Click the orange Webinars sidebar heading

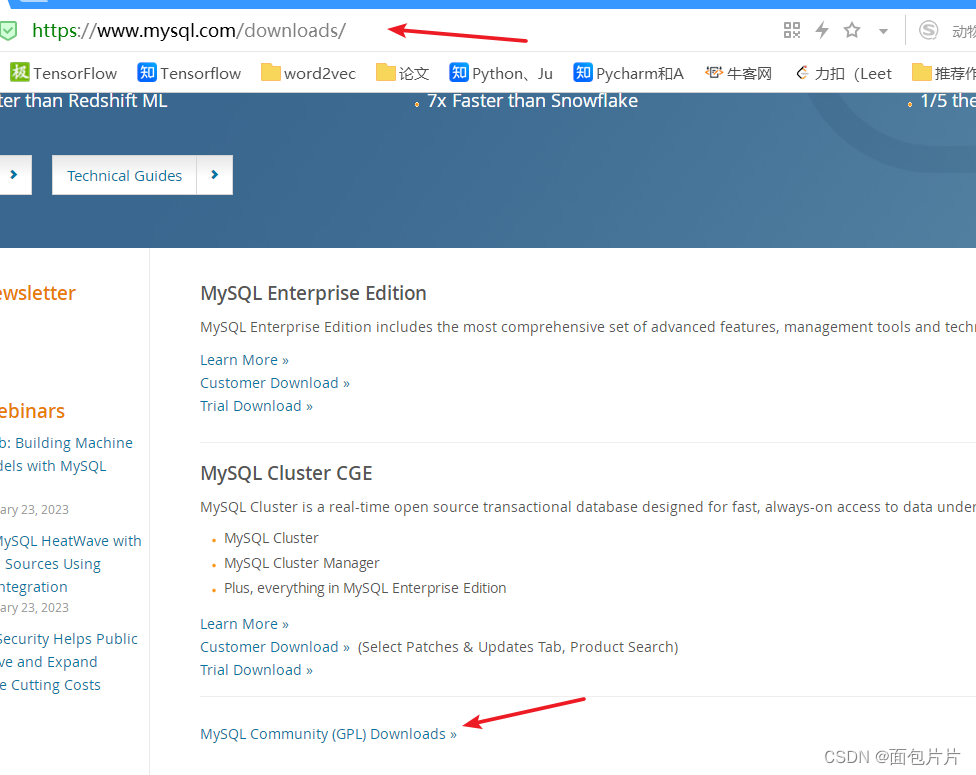click(x=32, y=411)
